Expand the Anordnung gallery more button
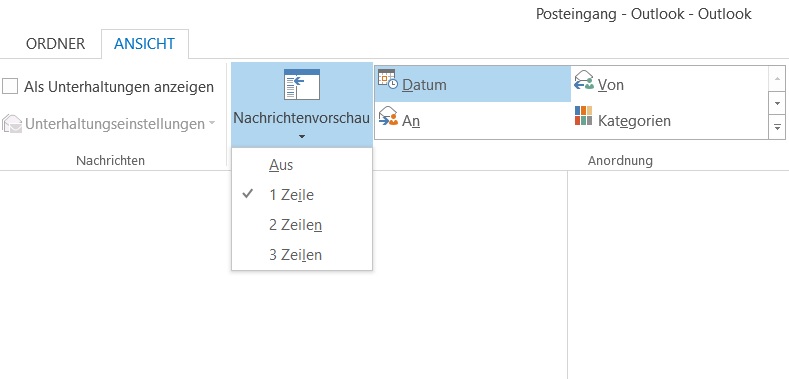 (x=777, y=128)
